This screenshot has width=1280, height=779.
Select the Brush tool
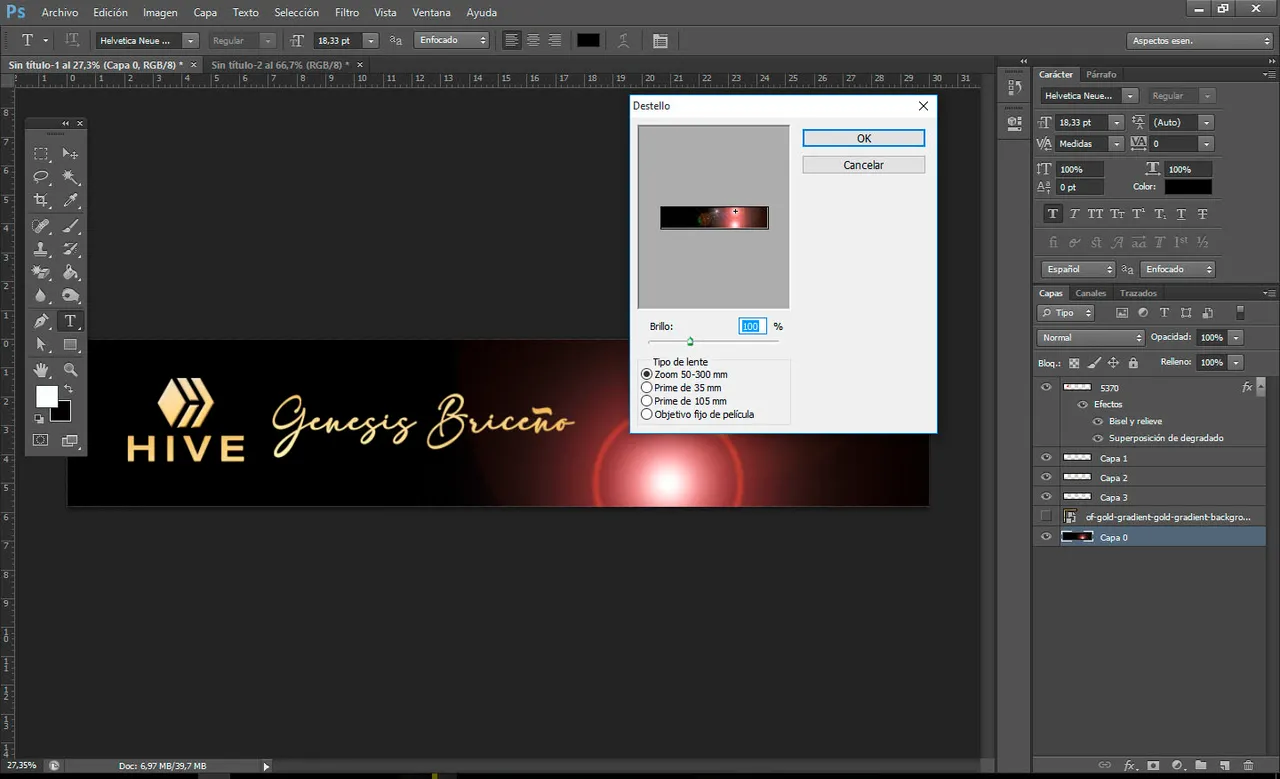pyautogui.click(x=70, y=226)
